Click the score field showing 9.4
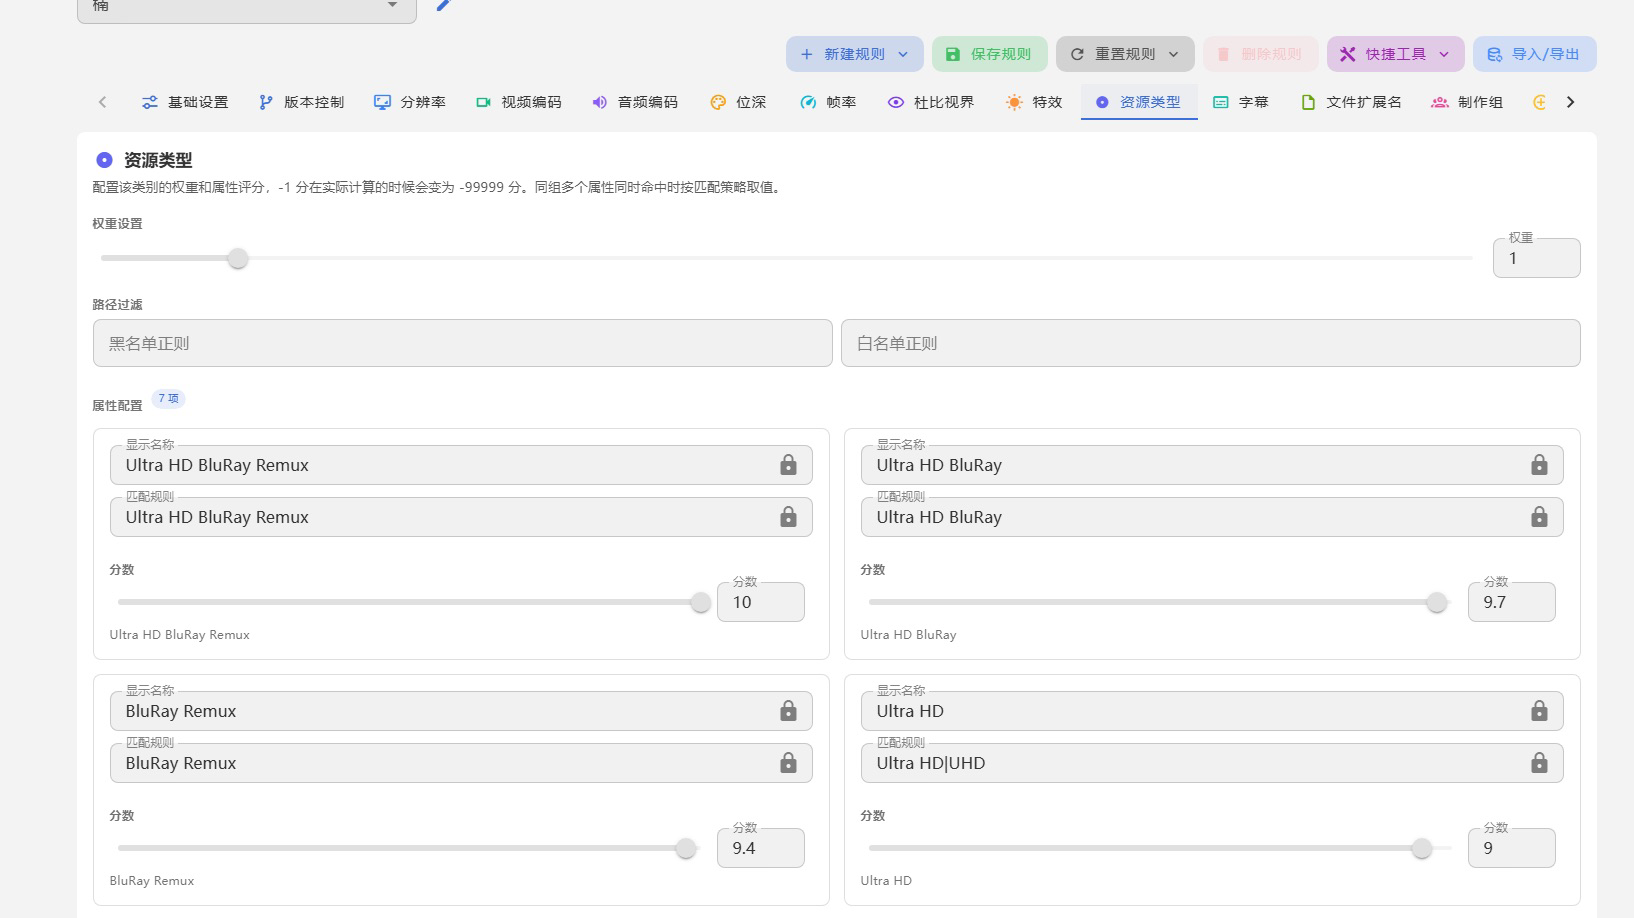 tap(761, 848)
